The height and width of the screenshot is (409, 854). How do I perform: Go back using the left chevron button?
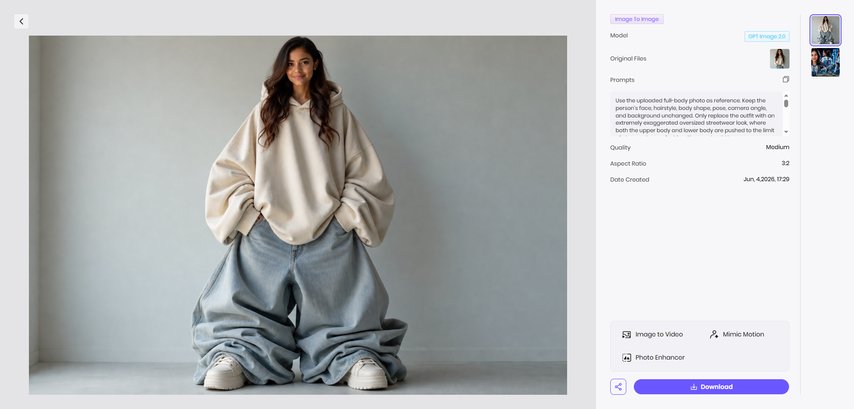point(21,21)
